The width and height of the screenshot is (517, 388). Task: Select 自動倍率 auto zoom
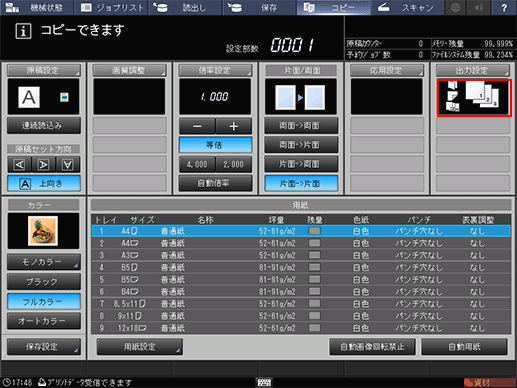coord(215,183)
